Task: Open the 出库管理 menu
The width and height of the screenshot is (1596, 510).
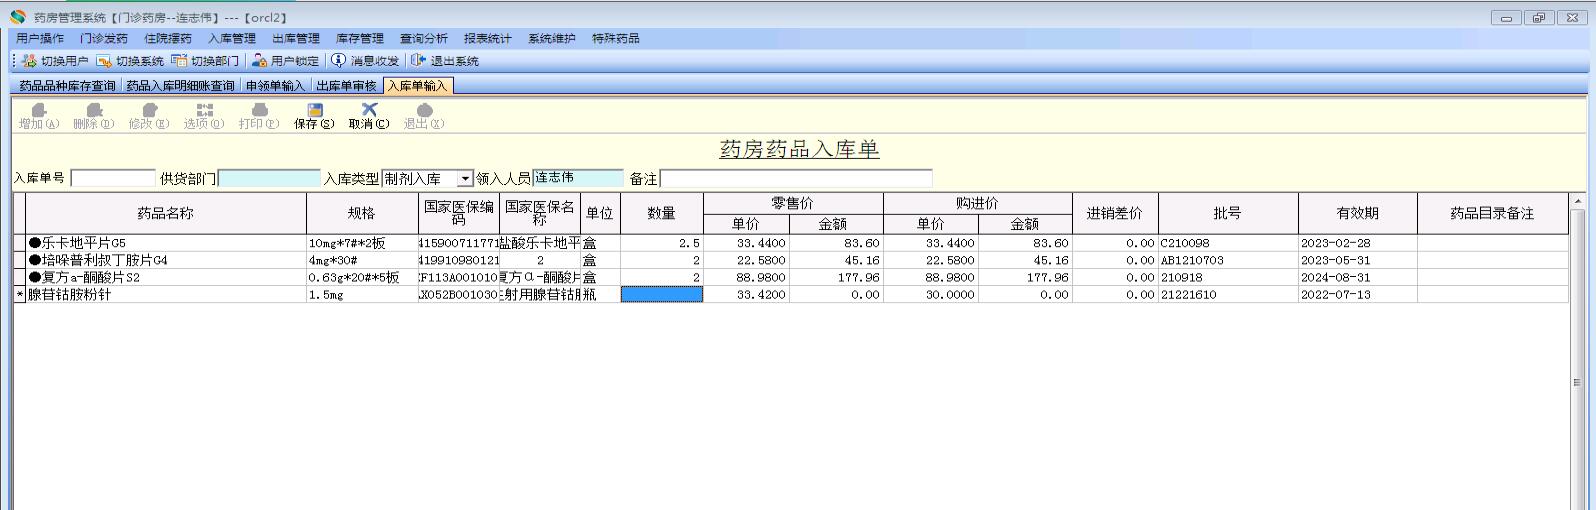Action: point(296,38)
